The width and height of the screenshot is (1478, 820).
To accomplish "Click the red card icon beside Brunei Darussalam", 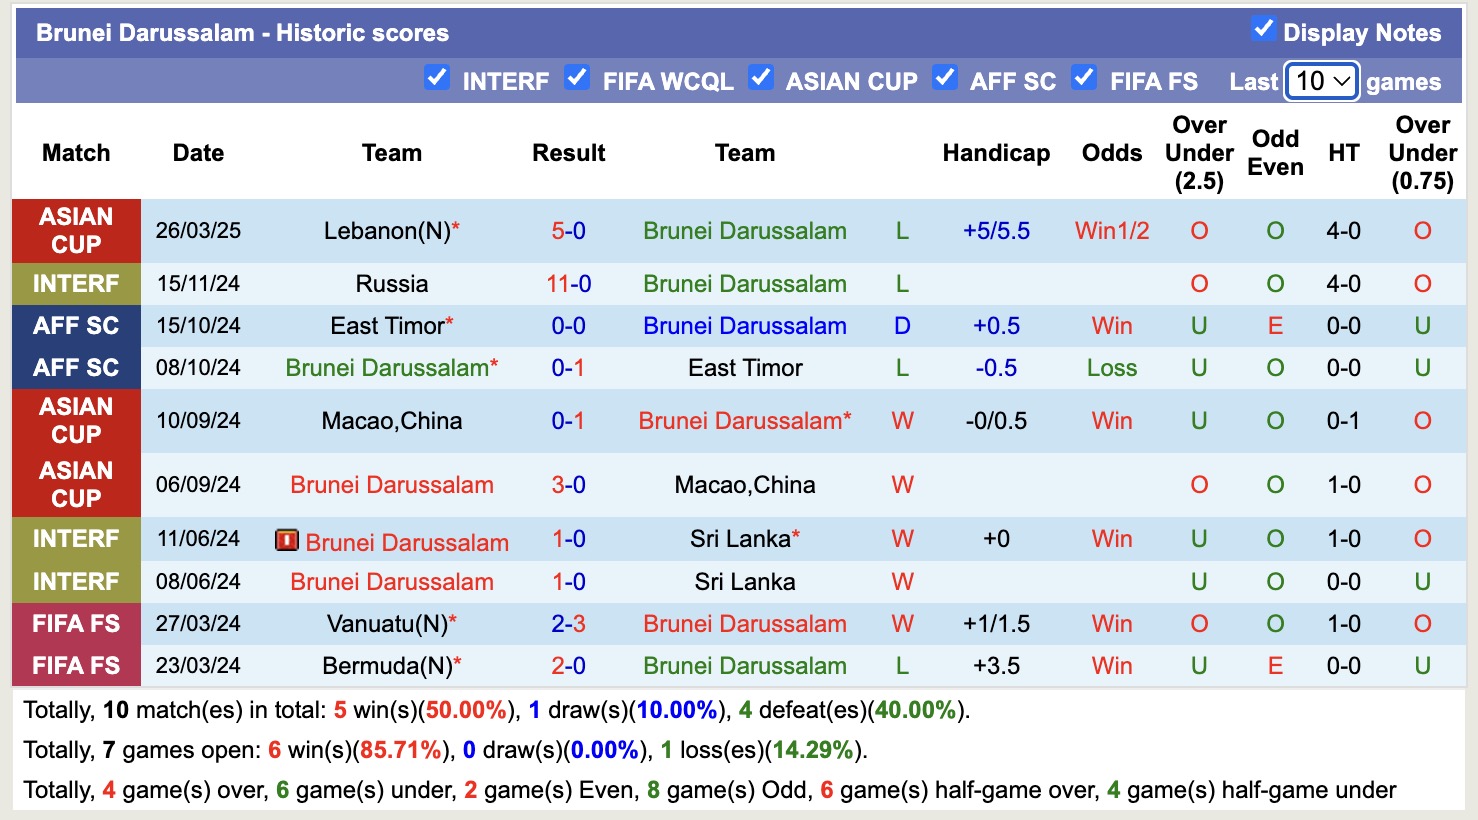I will 287,541.
